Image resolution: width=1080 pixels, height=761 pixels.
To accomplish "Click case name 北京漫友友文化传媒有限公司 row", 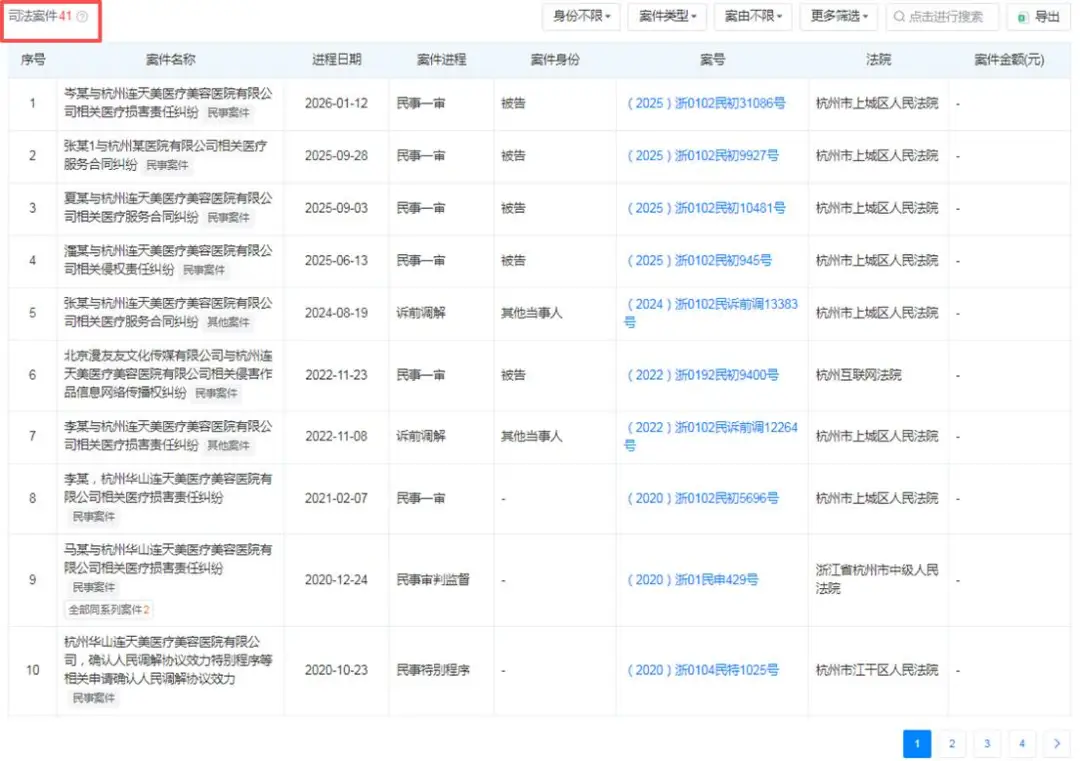I will pyautogui.click(x=168, y=374).
